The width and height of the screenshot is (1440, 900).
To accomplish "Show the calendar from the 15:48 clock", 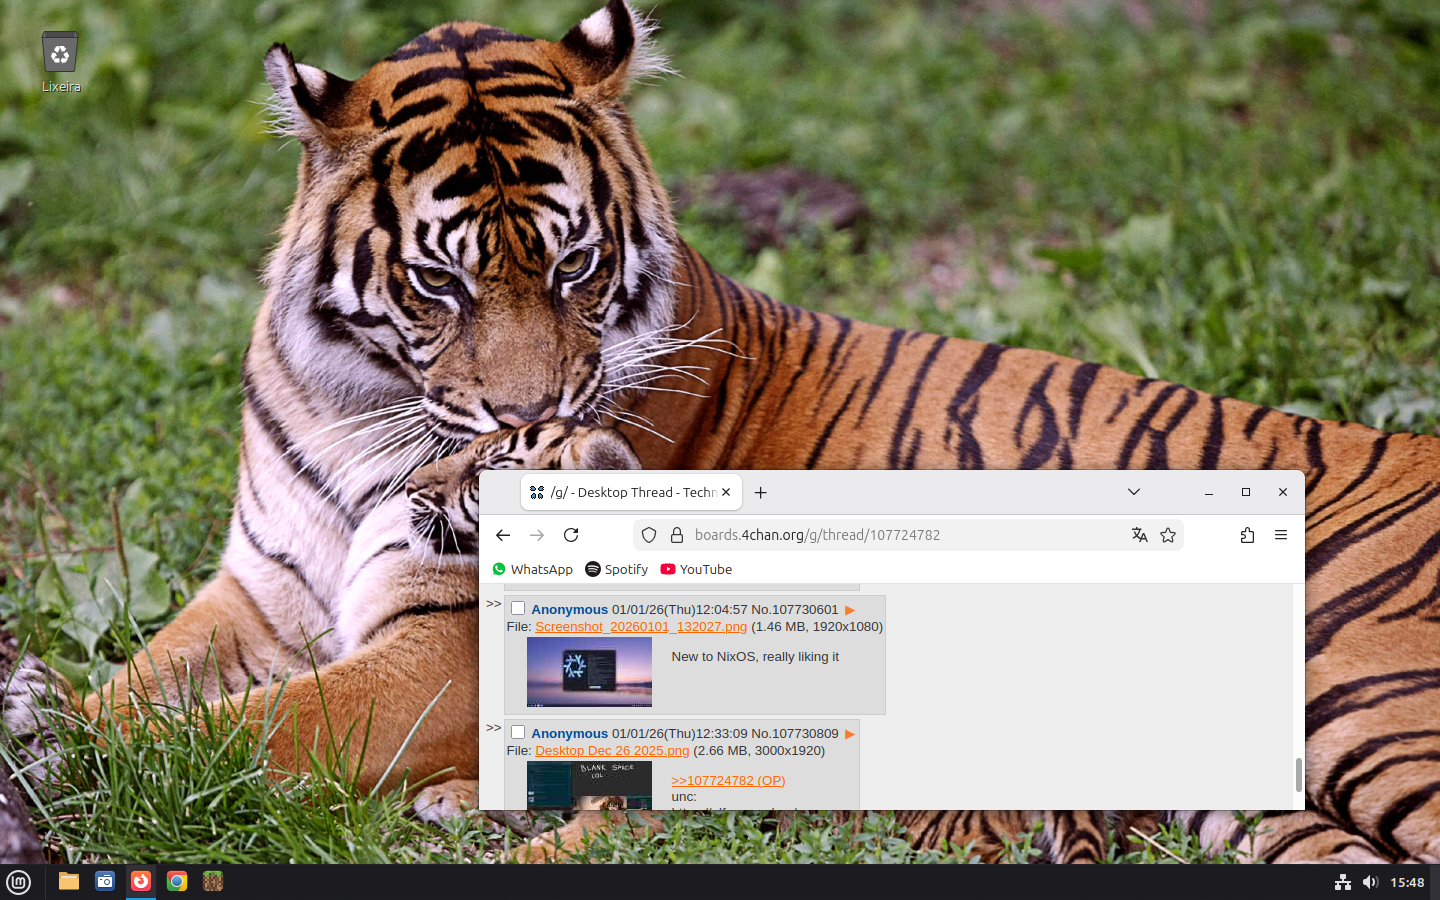I will coord(1407,882).
